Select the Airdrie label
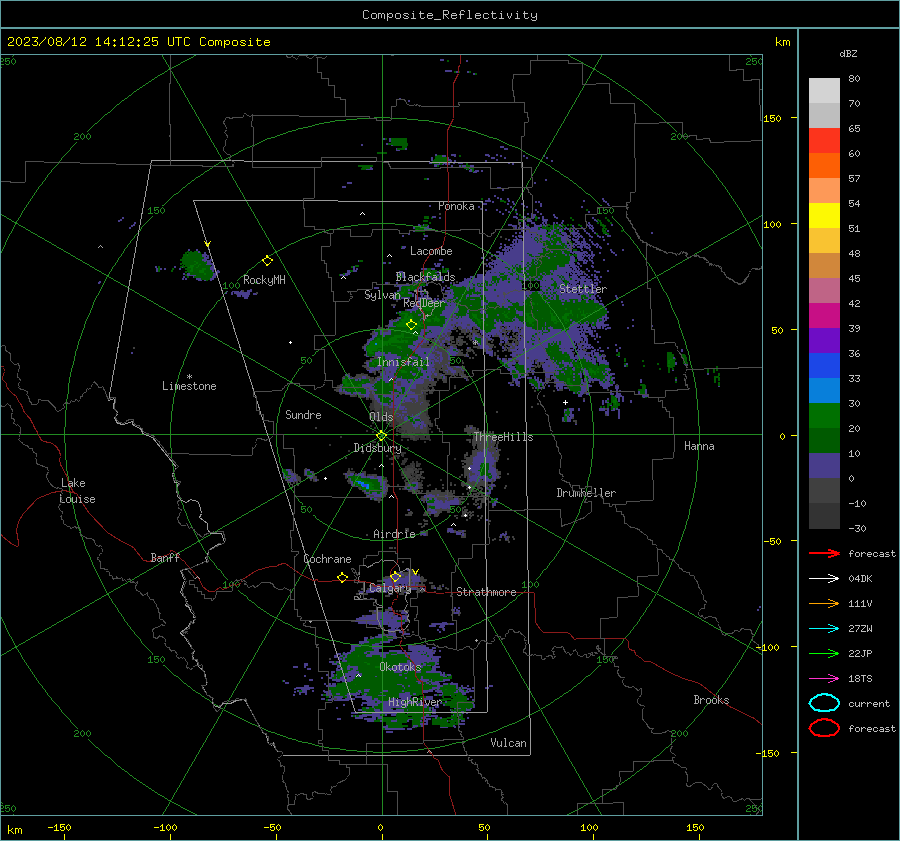The width and height of the screenshot is (900, 841). 394,534
